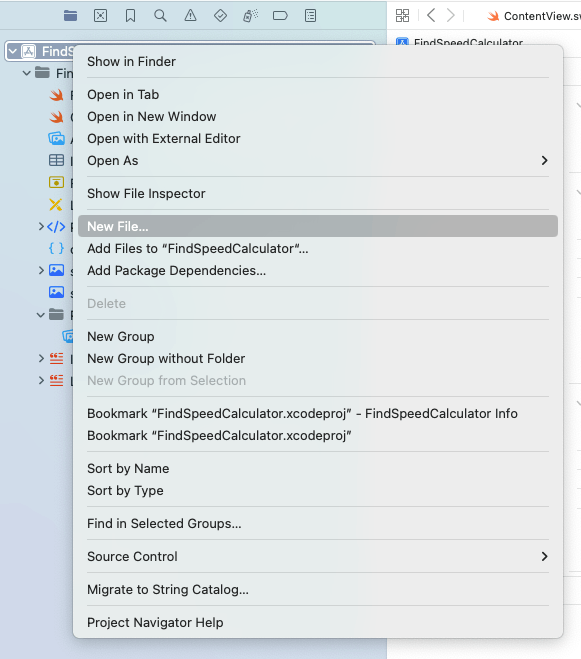Open the Debug navigator spray icon
Viewport: 581px width, 659px height.
tap(251, 16)
